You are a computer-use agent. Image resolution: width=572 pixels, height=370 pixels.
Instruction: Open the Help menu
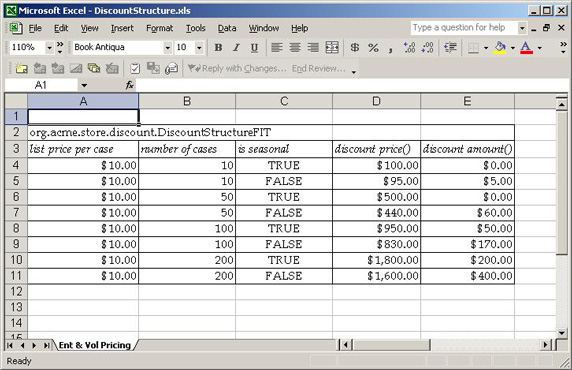(299, 28)
